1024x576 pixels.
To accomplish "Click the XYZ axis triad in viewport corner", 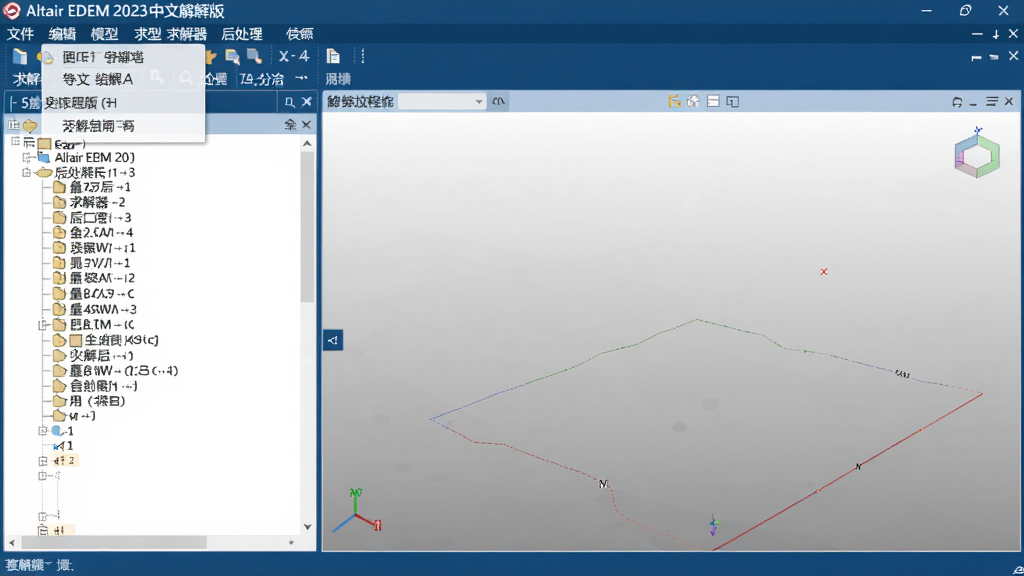I will (x=357, y=511).
